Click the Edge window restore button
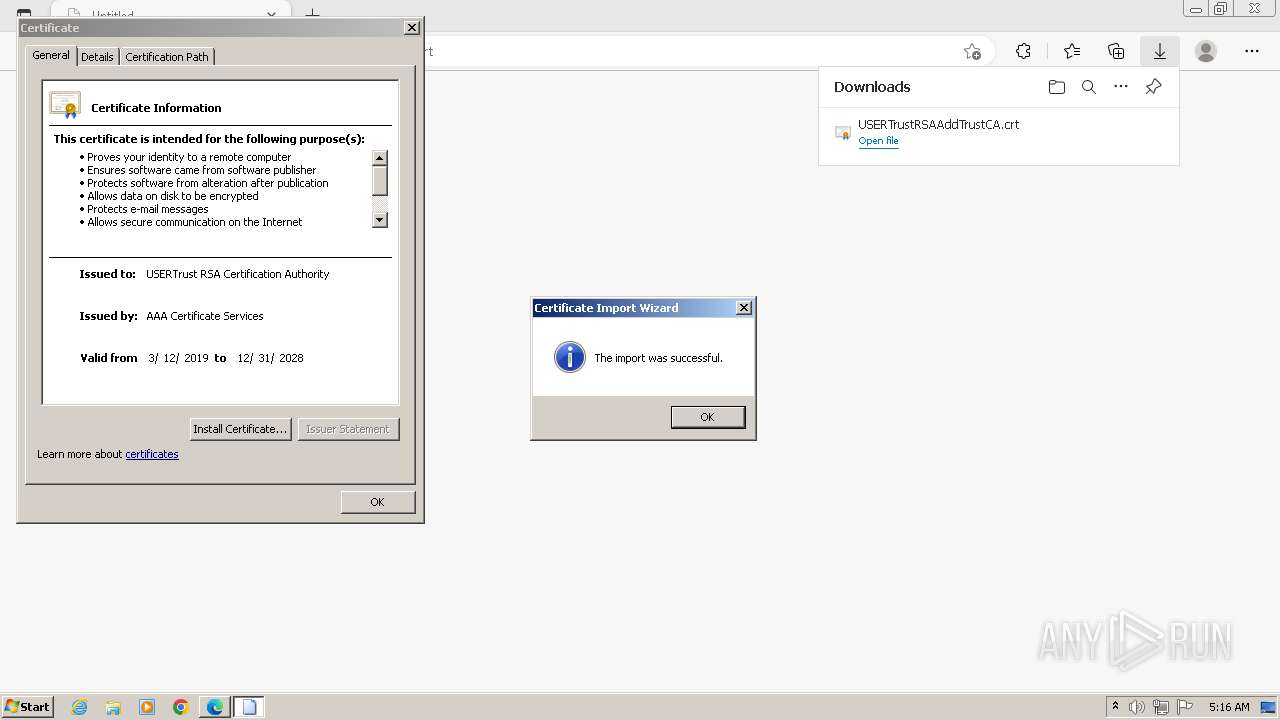The image size is (1280, 720). tap(1220, 9)
